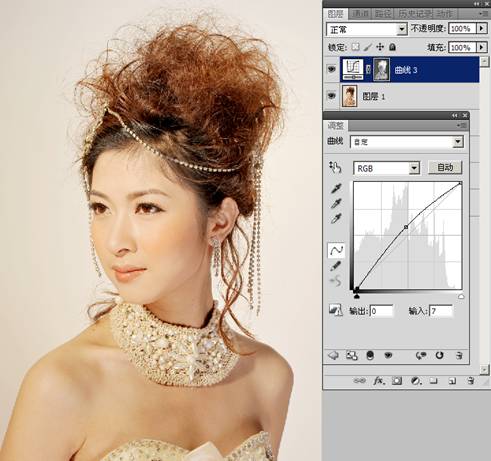
Task: Select the 调整 panel tab
Action: pyautogui.click(x=335, y=126)
